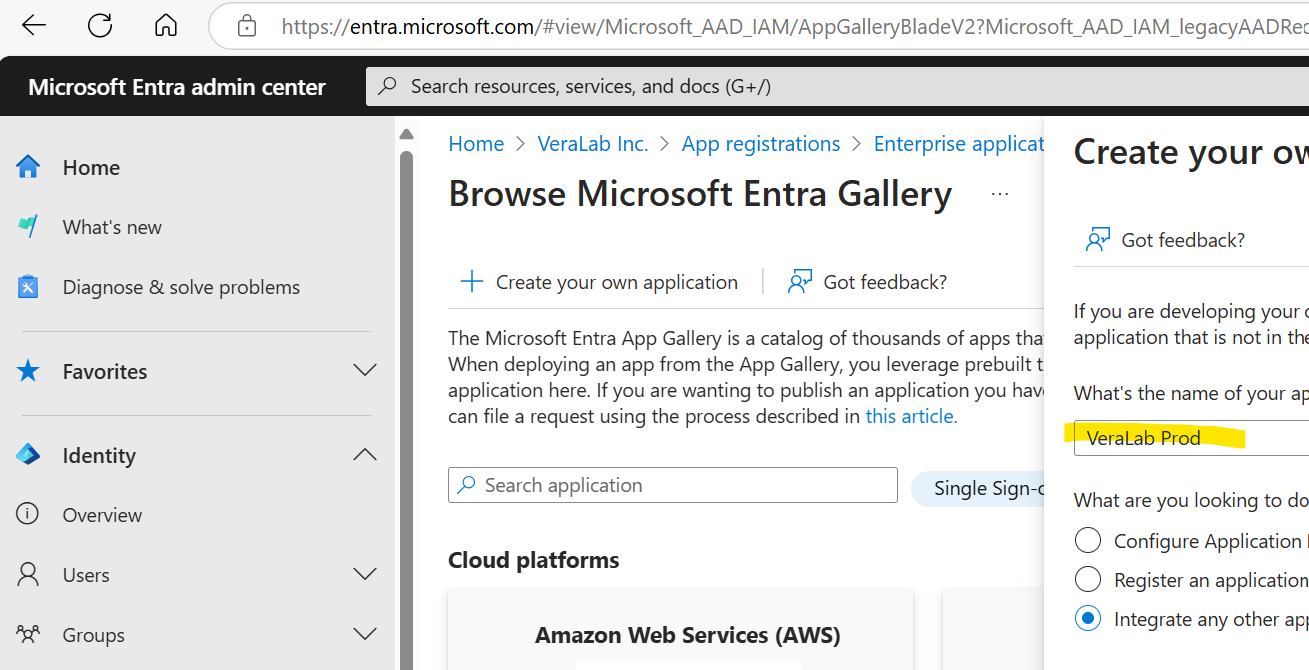This screenshot has height=670, width=1309.
Task: Click App registrations breadcrumb
Action: click(761, 144)
